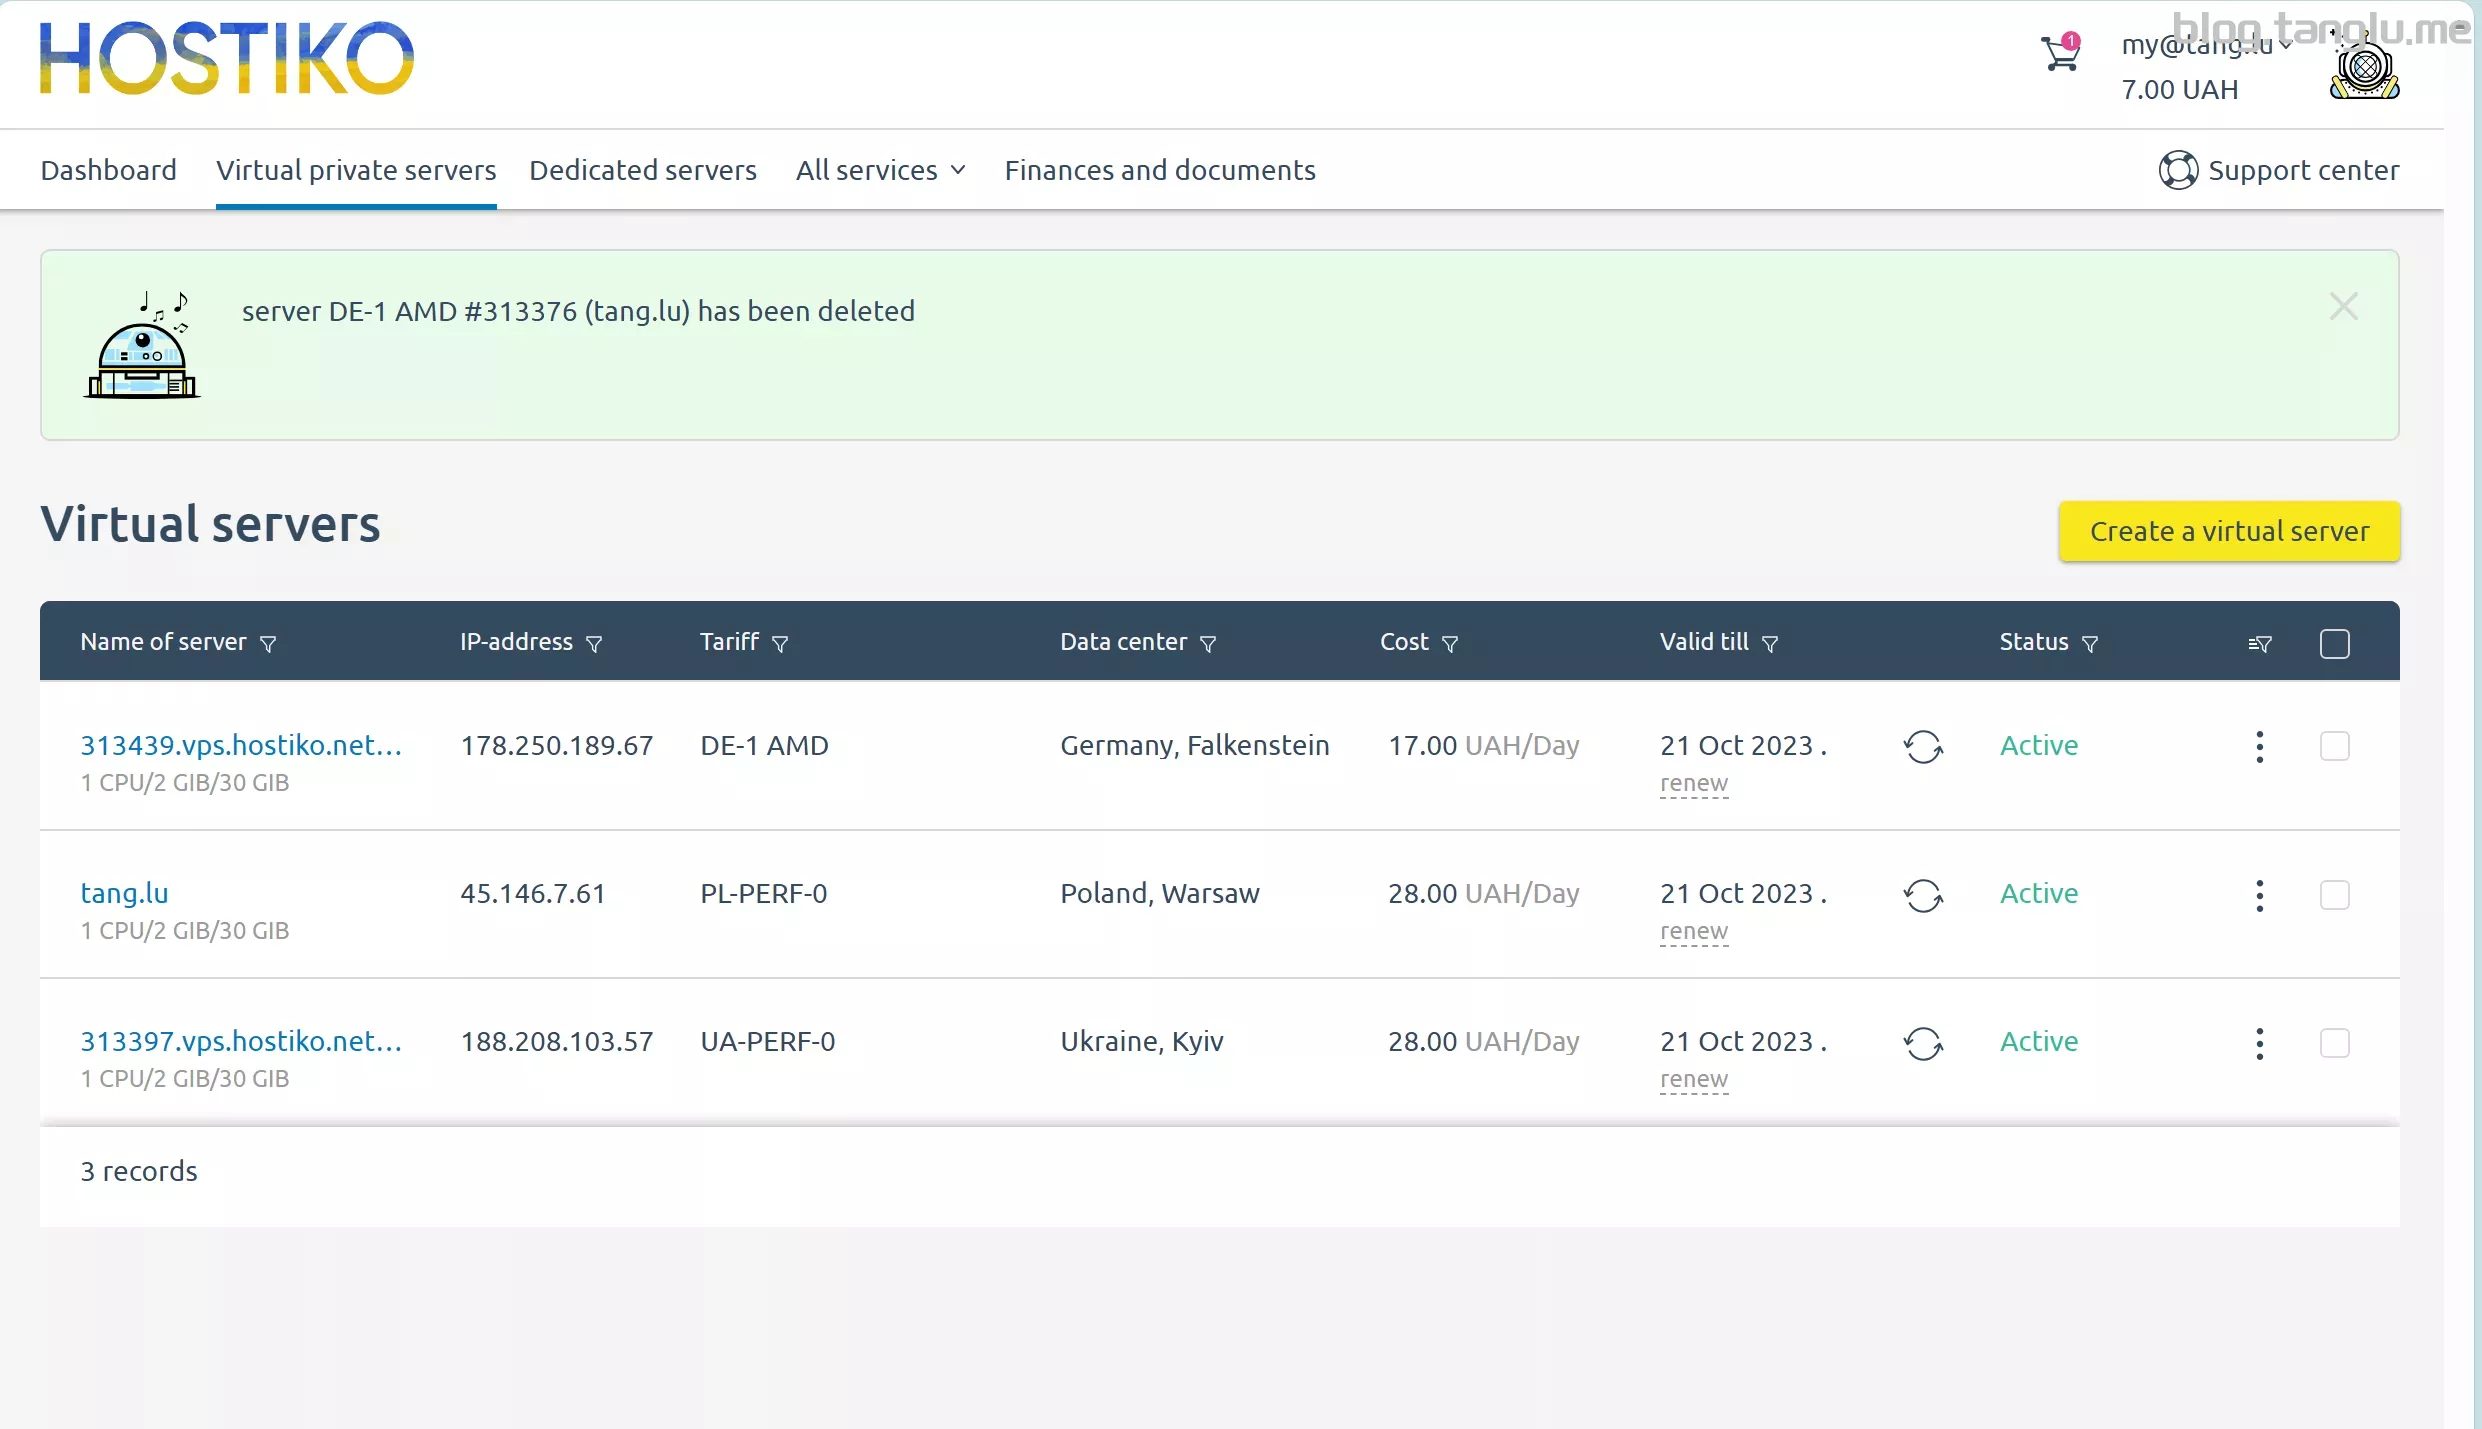Open tang.lu server link

click(124, 893)
